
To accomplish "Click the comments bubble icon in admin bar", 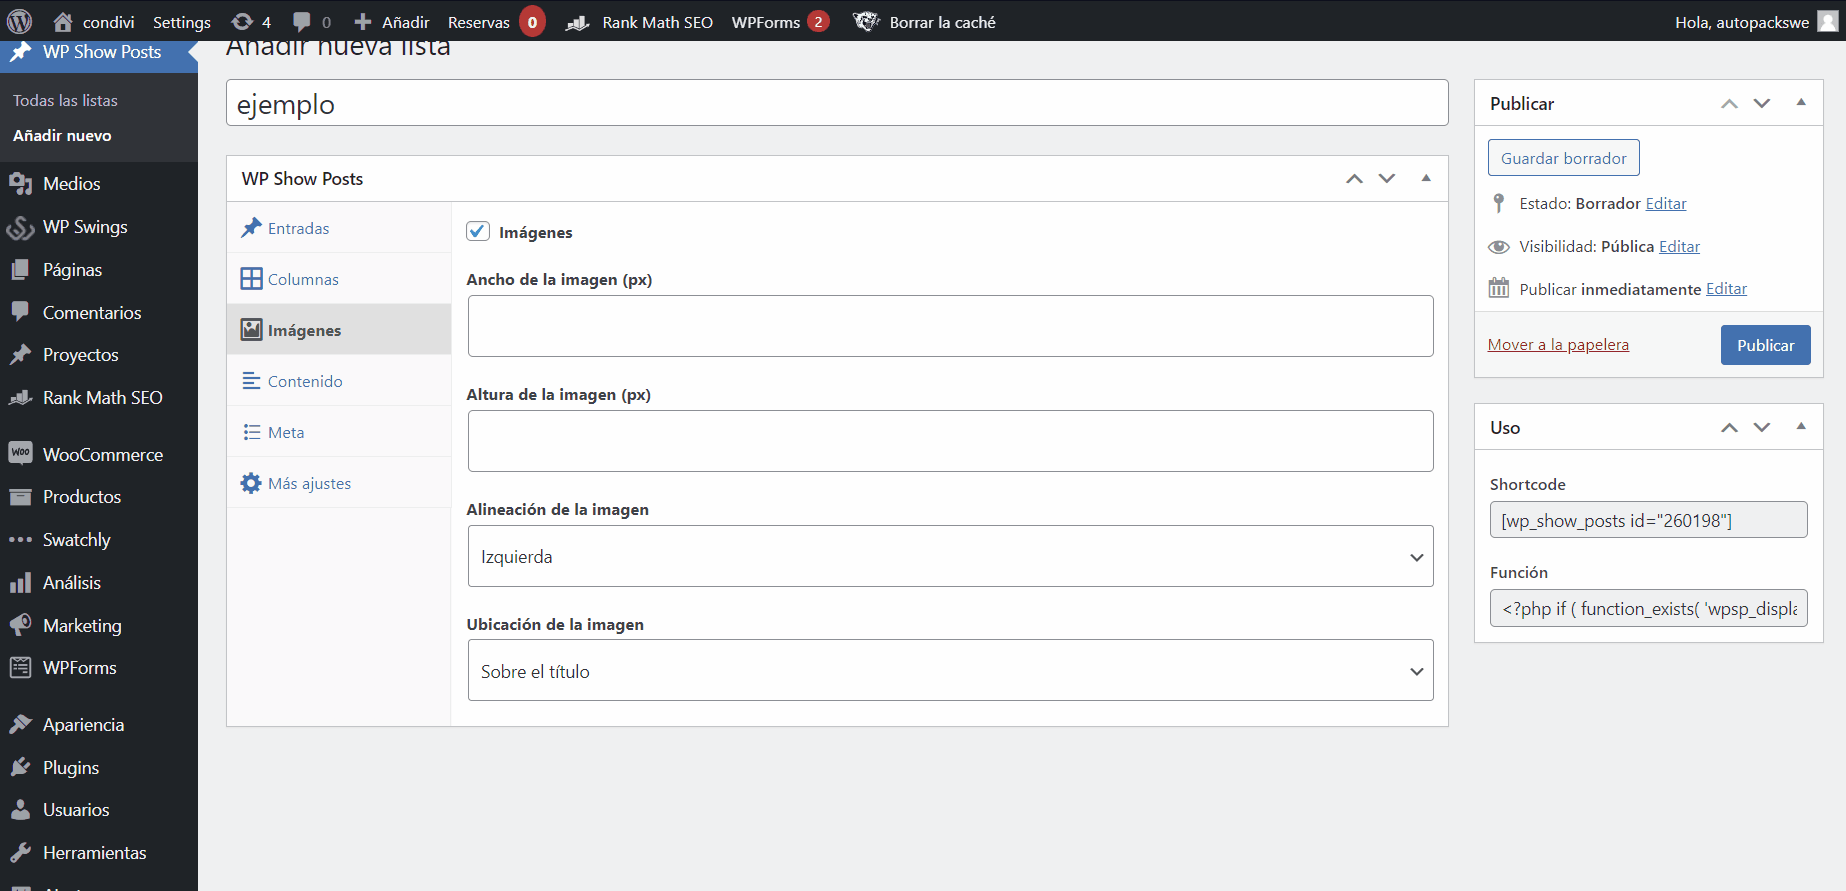I will (x=302, y=21).
